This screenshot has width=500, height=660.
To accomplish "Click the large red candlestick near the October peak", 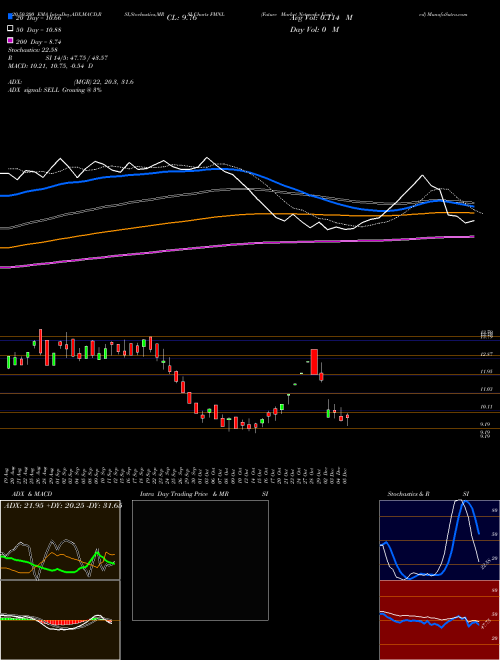I will tap(314, 362).
